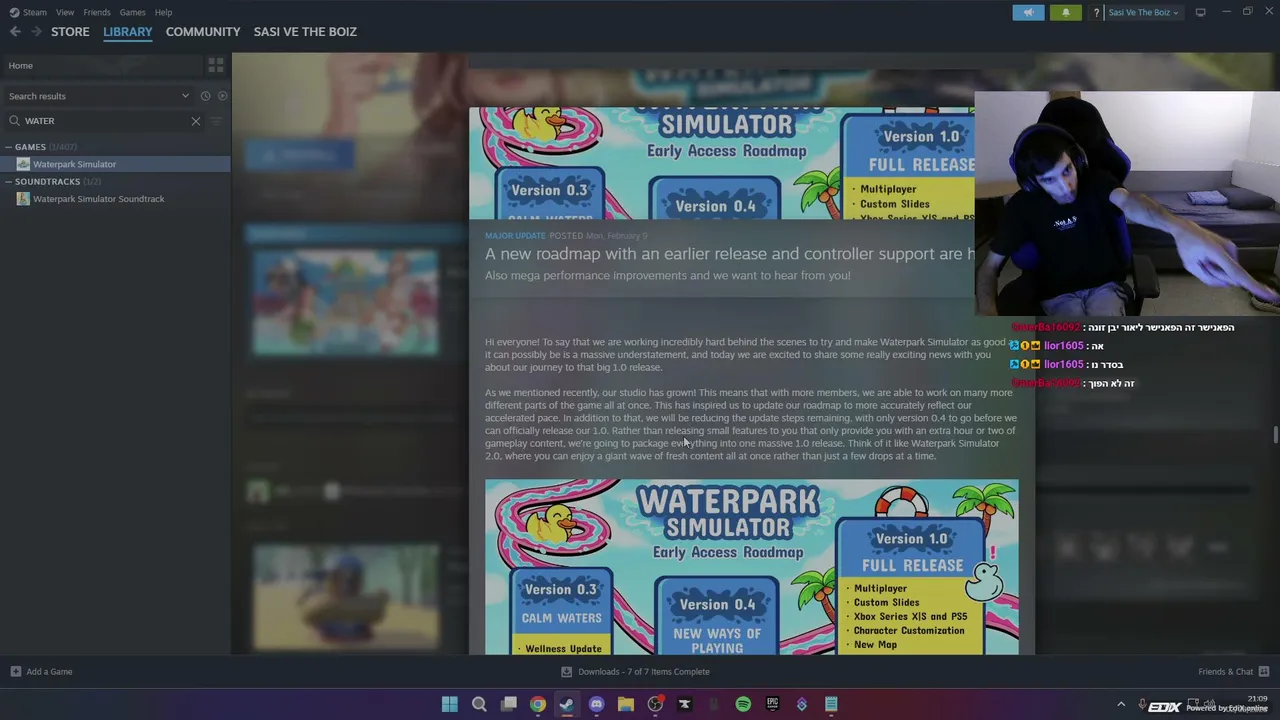The image size is (1280, 720).
Task: Open Downloads - 7 of 7 Items Complete
Action: click(x=636, y=672)
